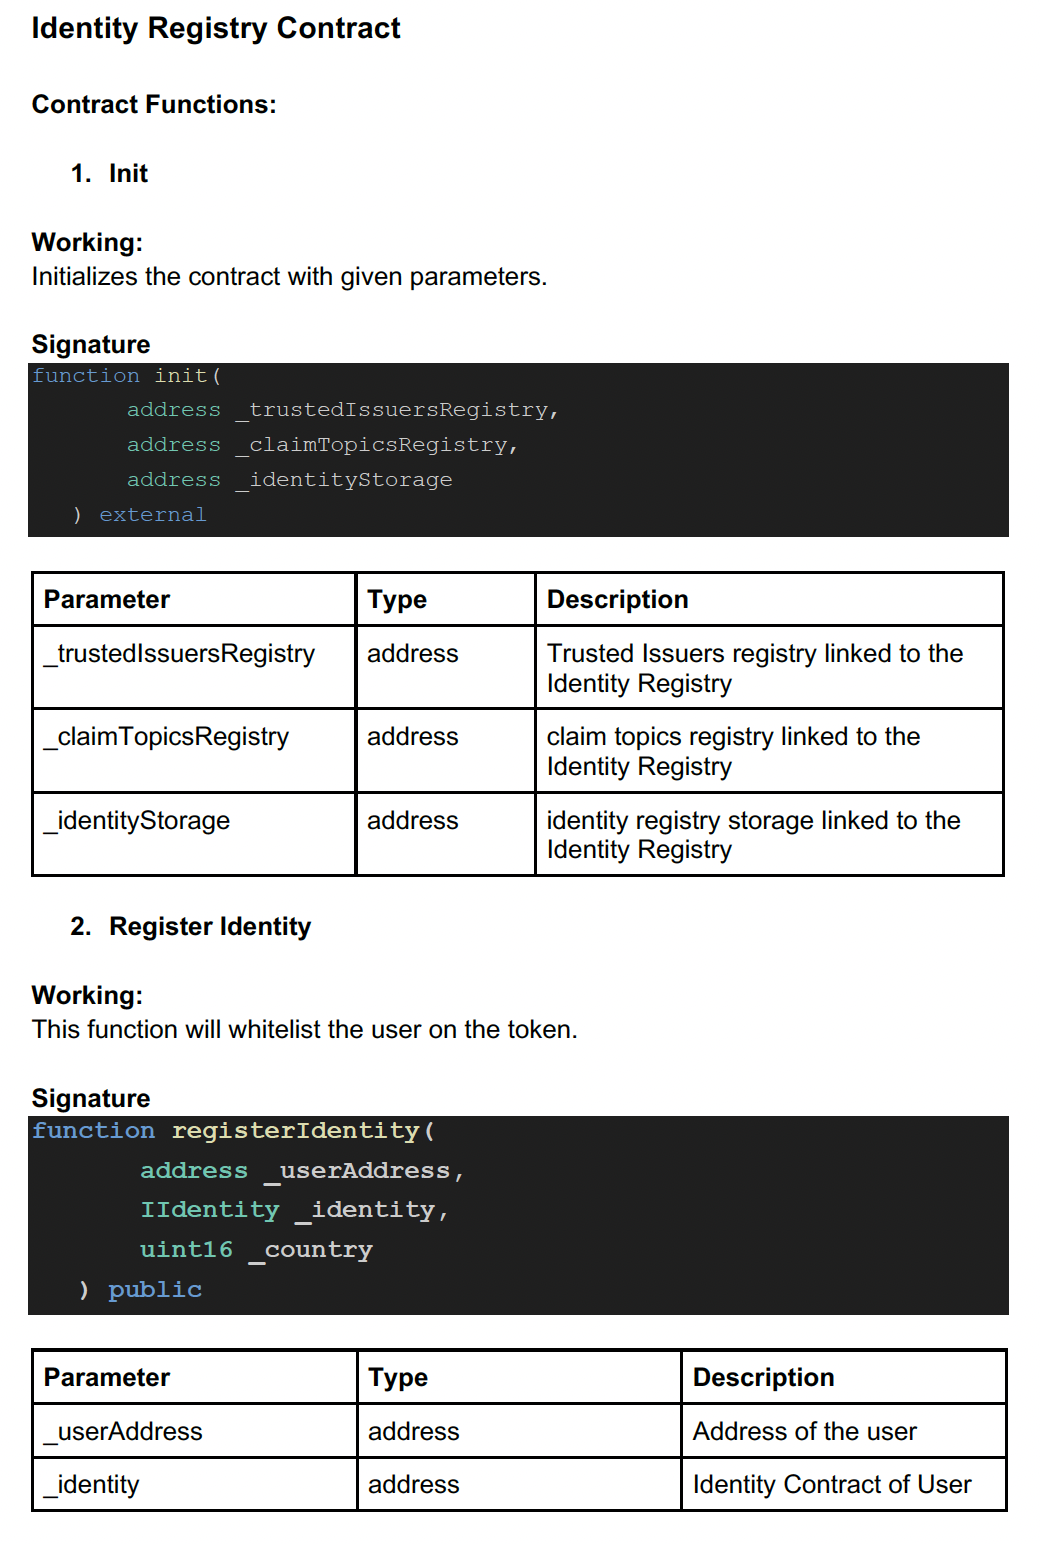
Task: Click the IIdentity type in the code
Action: (x=210, y=1210)
